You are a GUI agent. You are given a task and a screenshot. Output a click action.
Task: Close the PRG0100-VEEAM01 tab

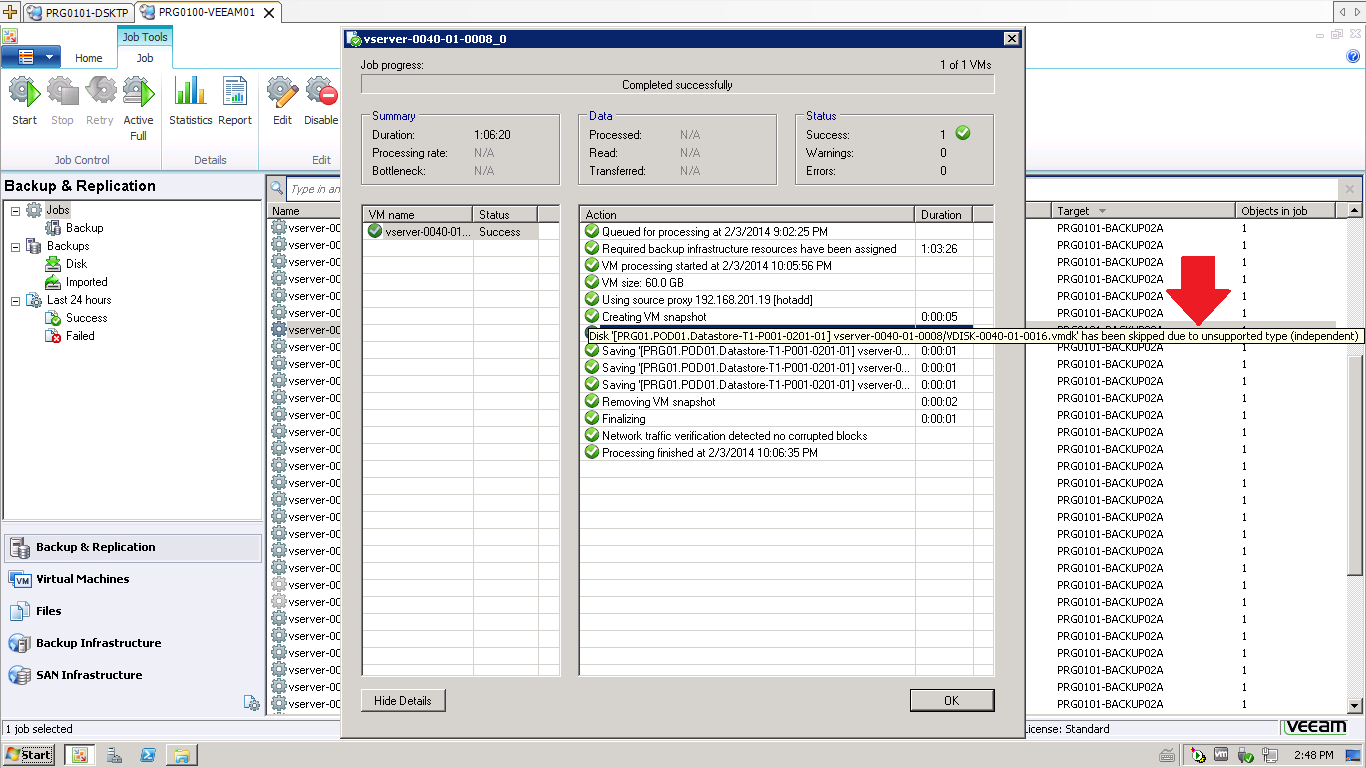tap(268, 12)
